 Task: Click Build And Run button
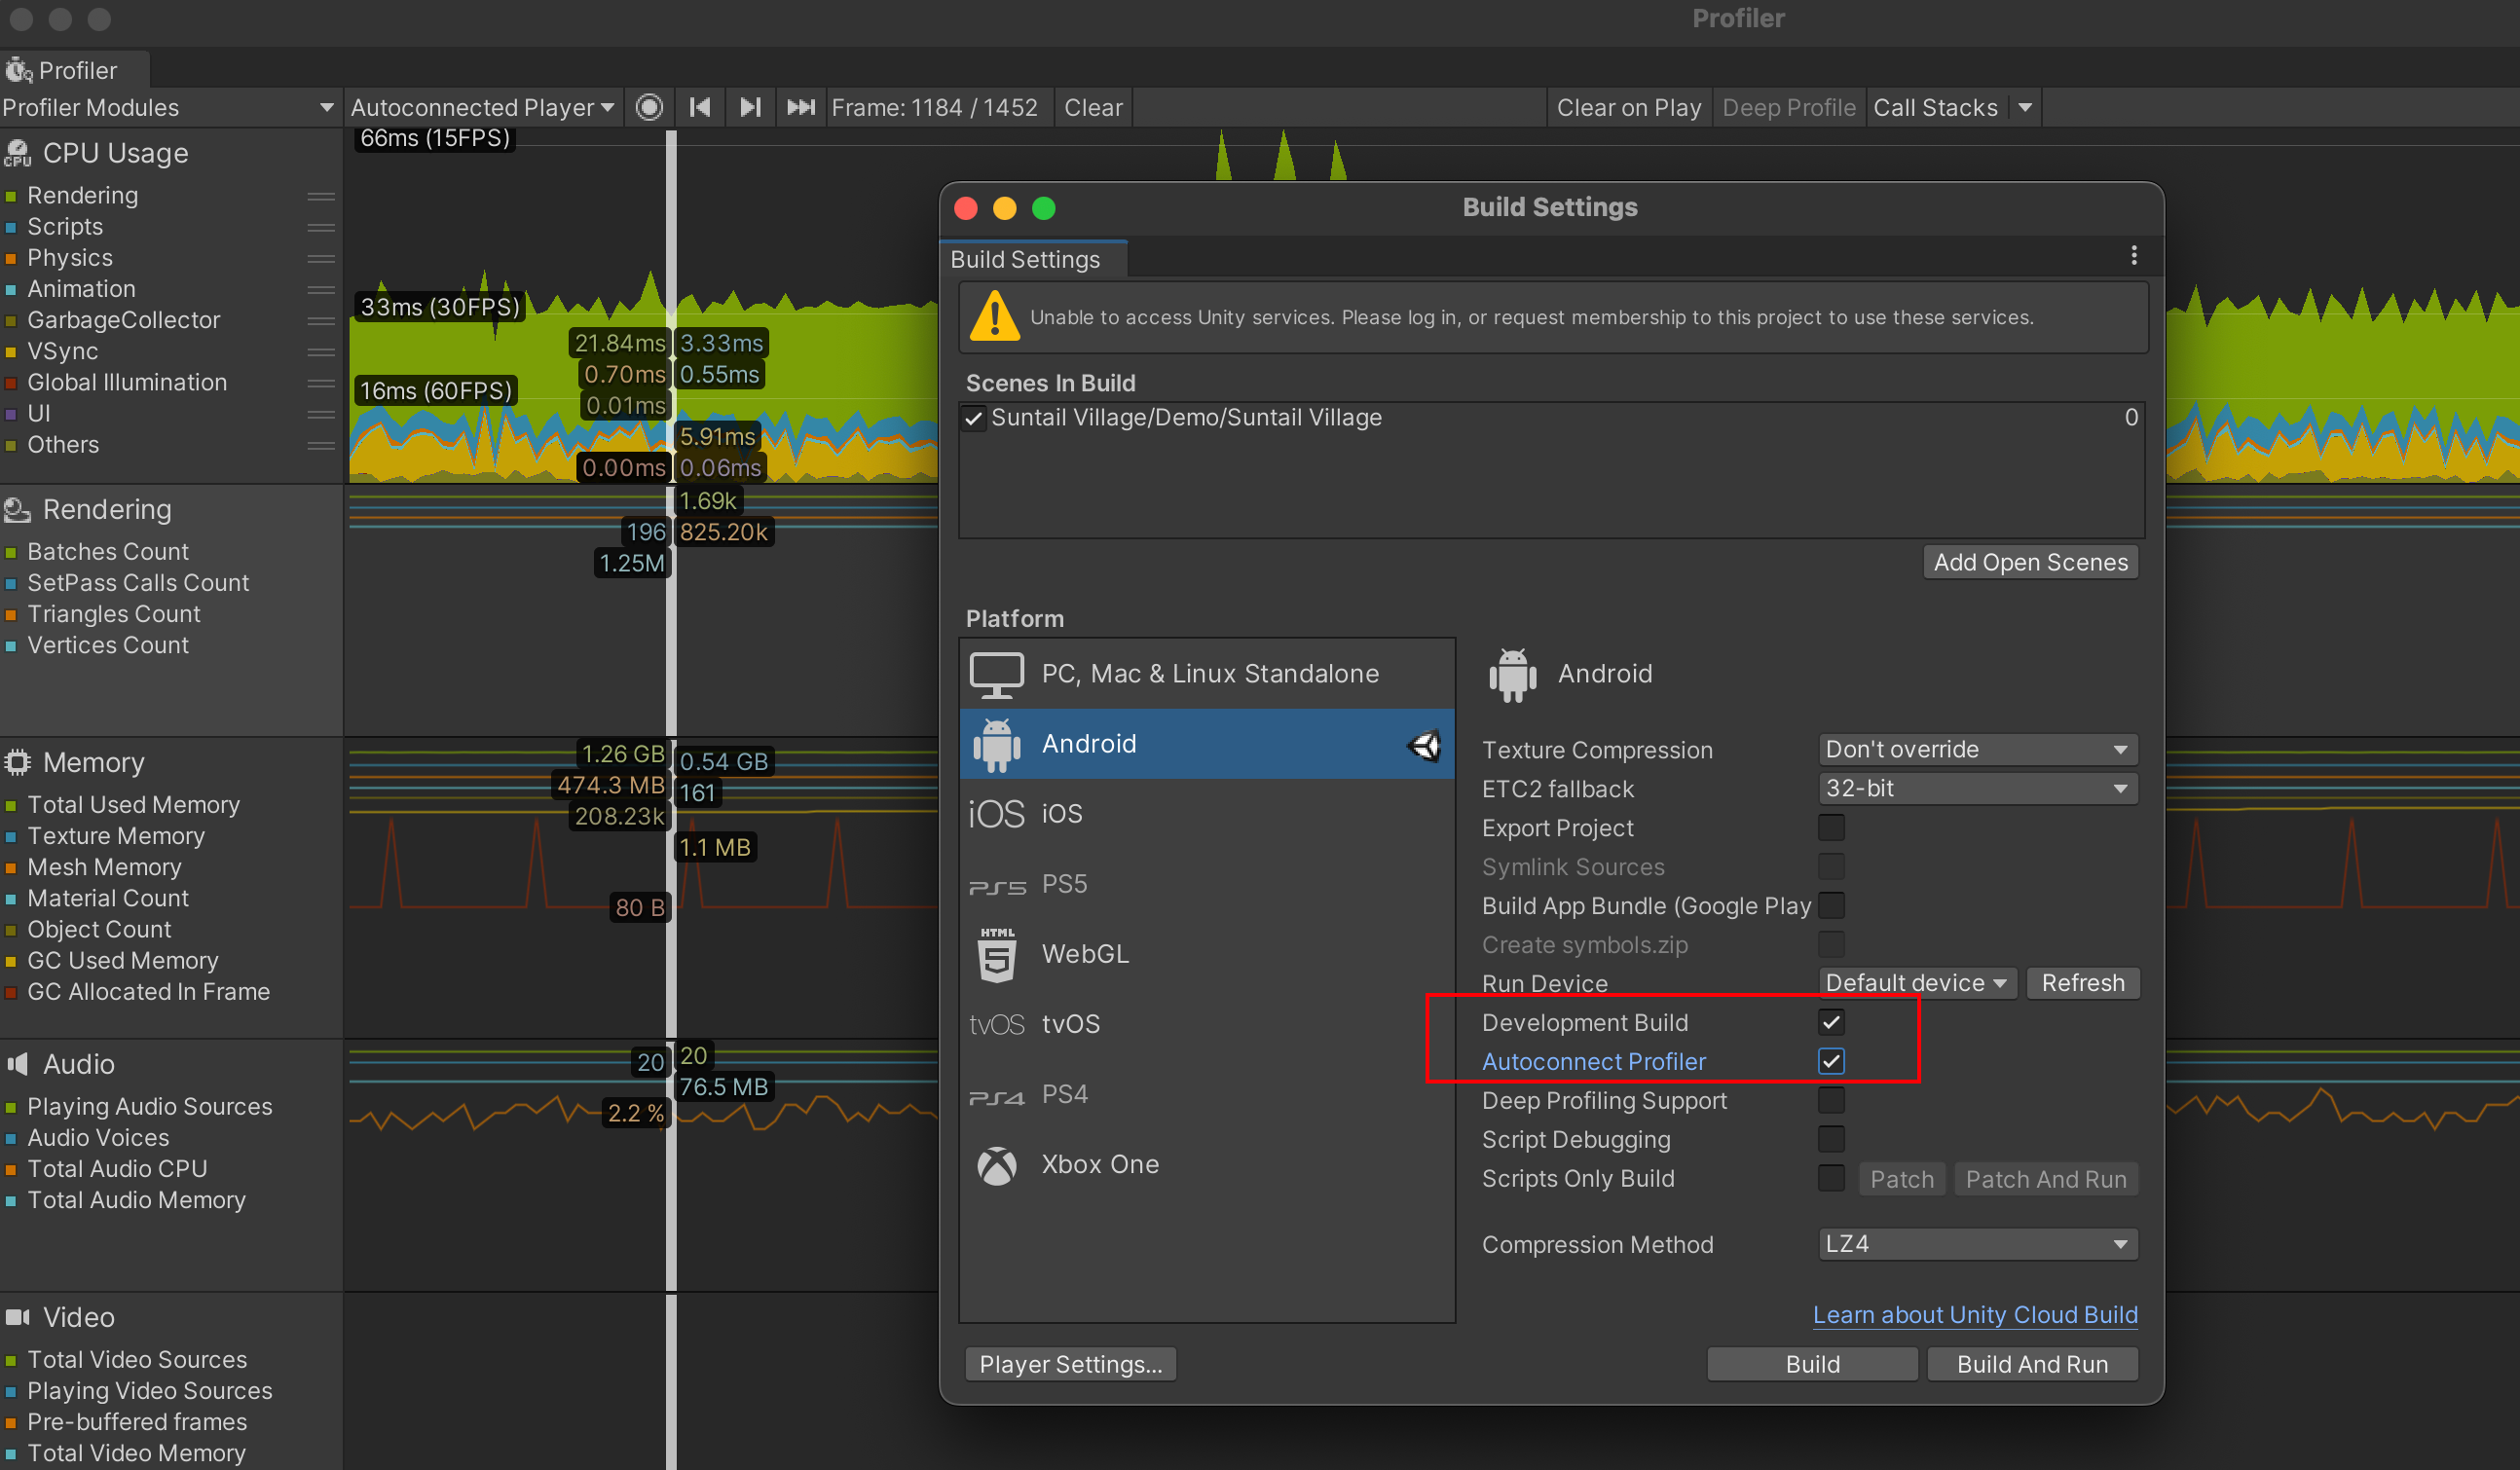pos(2031,1364)
